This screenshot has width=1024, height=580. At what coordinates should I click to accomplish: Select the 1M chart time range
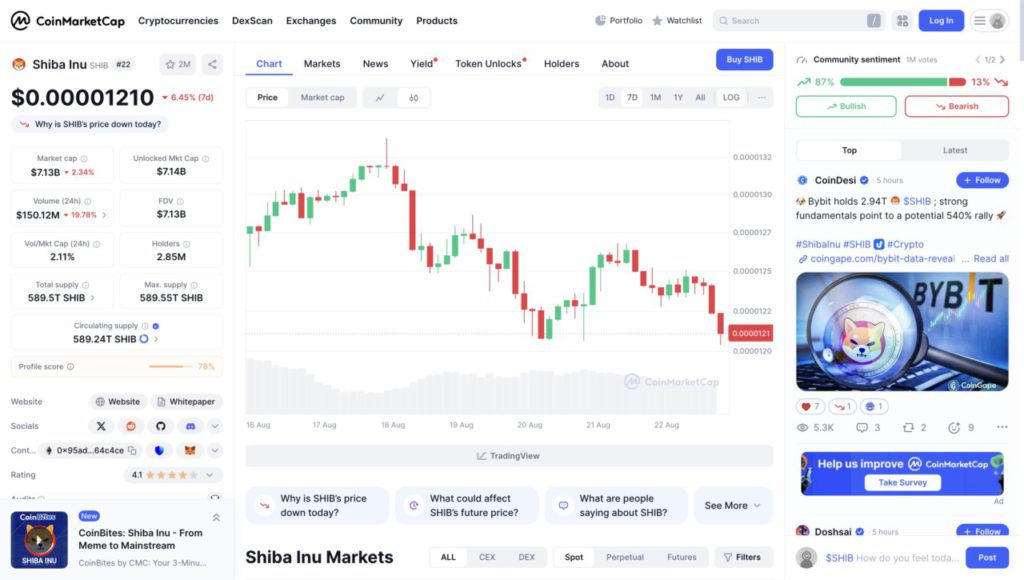click(x=655, y=98)
